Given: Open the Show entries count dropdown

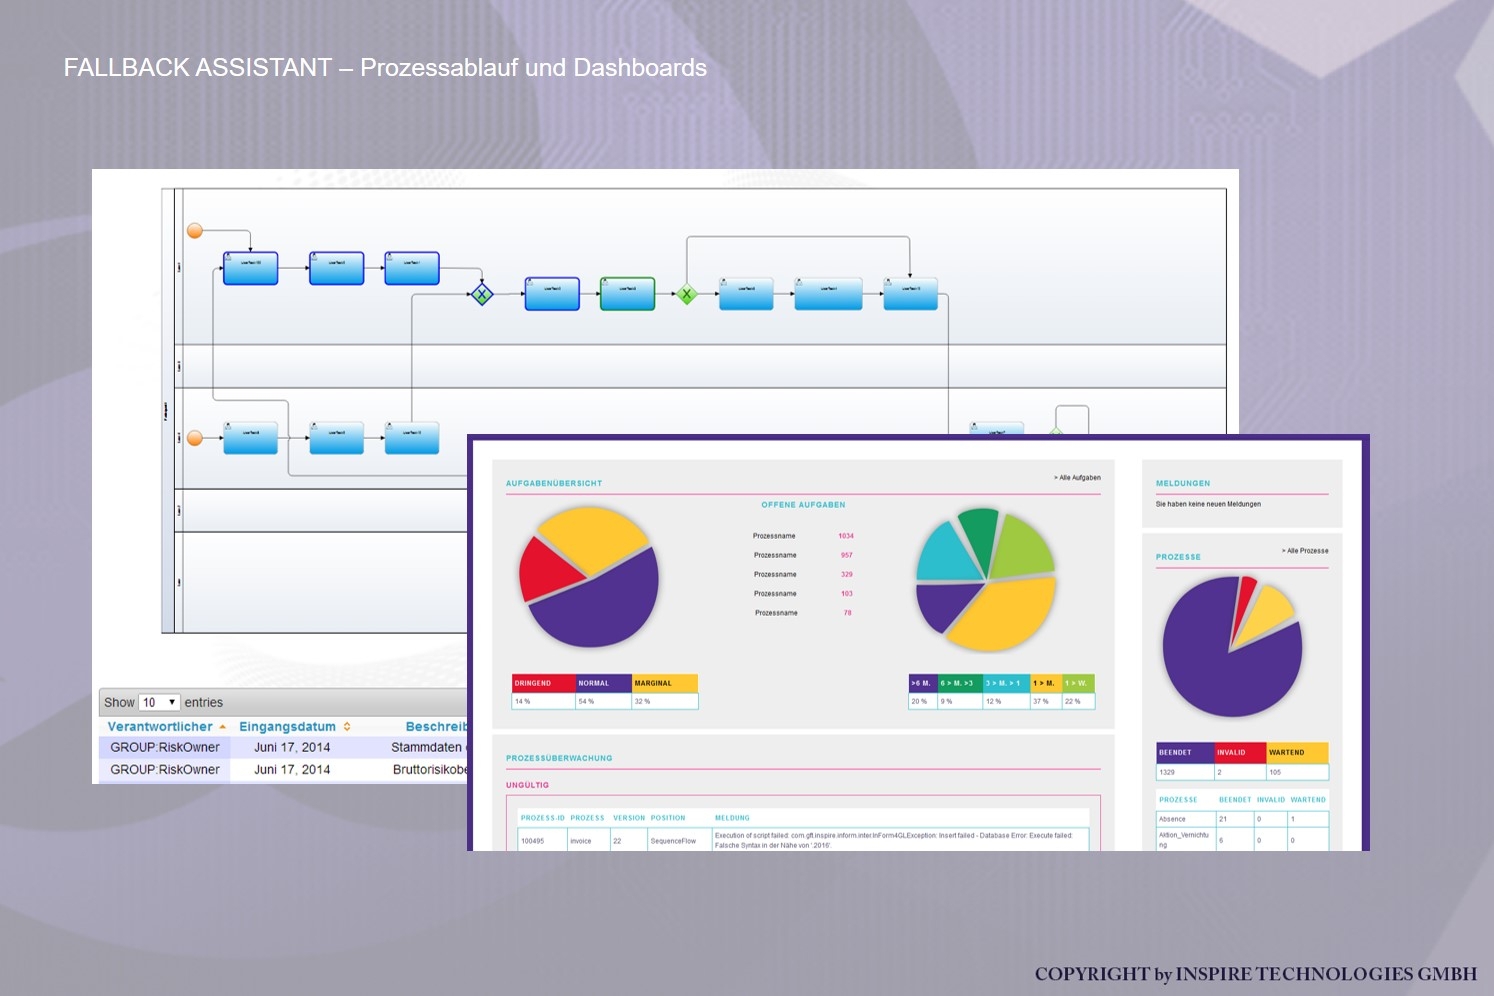Looking at the screenshot, I should 159,702.
